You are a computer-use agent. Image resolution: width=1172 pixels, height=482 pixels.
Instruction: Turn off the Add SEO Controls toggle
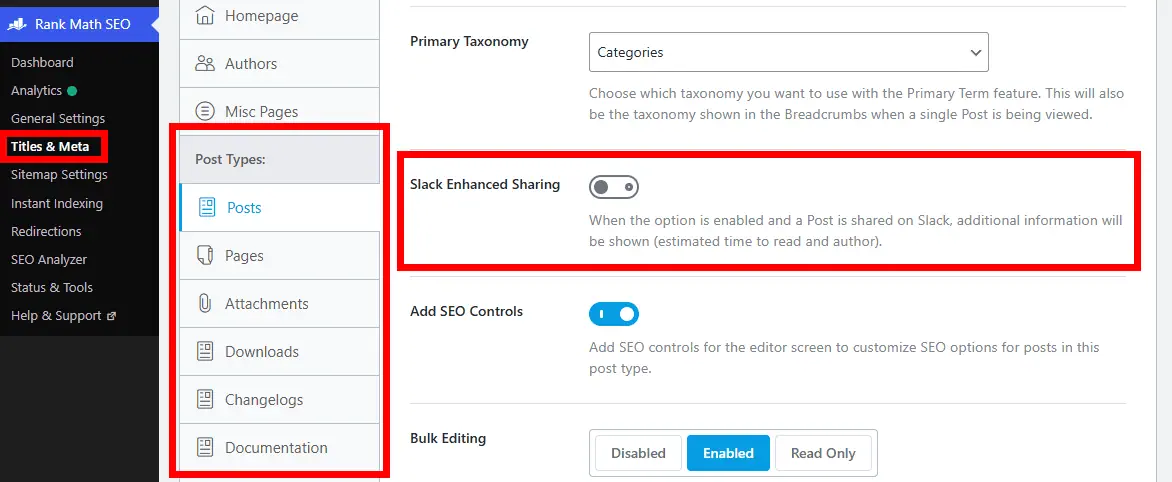613,315
